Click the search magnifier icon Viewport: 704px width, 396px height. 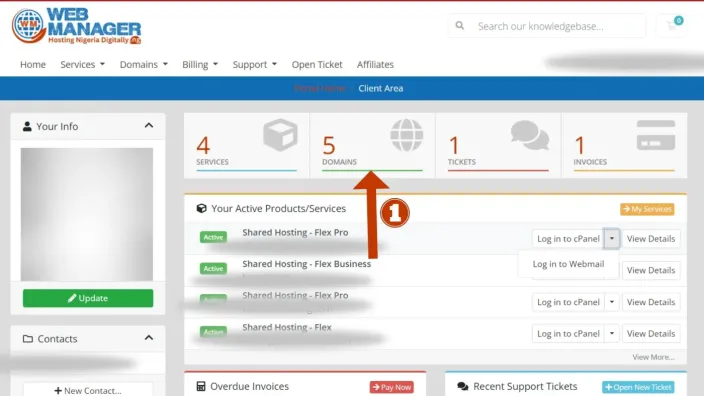tap(460, 26)
